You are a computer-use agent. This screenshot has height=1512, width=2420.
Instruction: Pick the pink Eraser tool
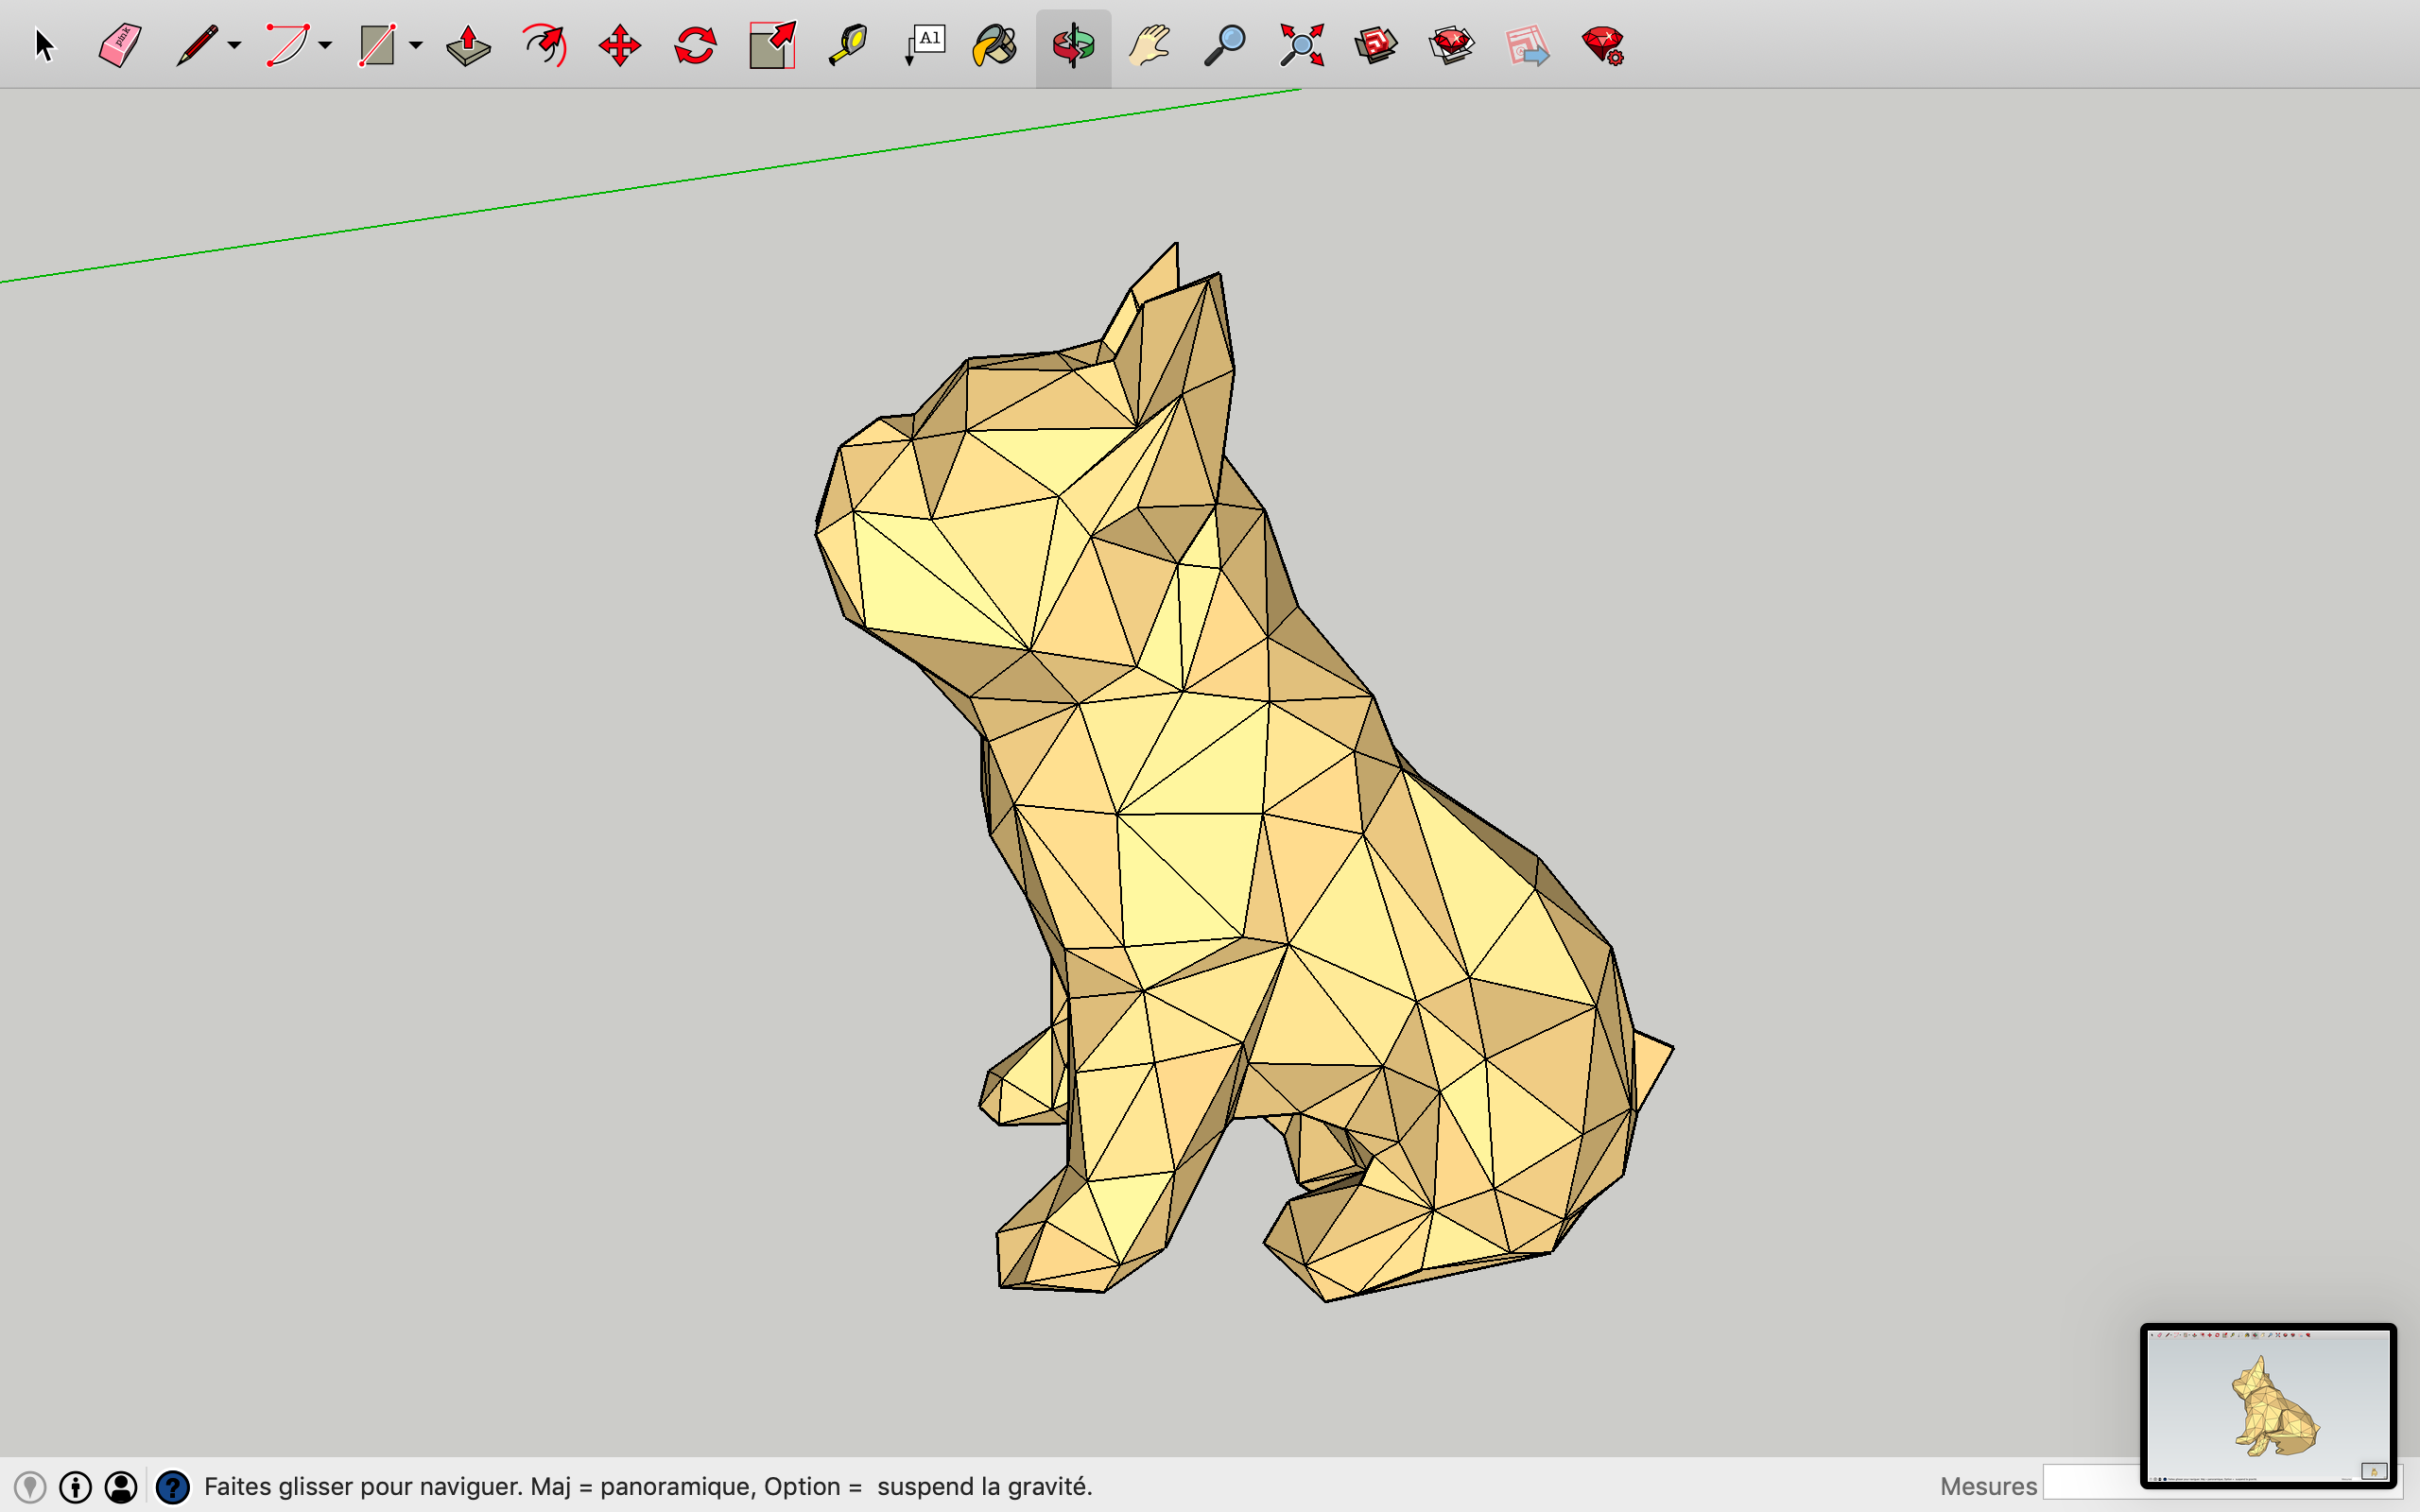[120, 46]
